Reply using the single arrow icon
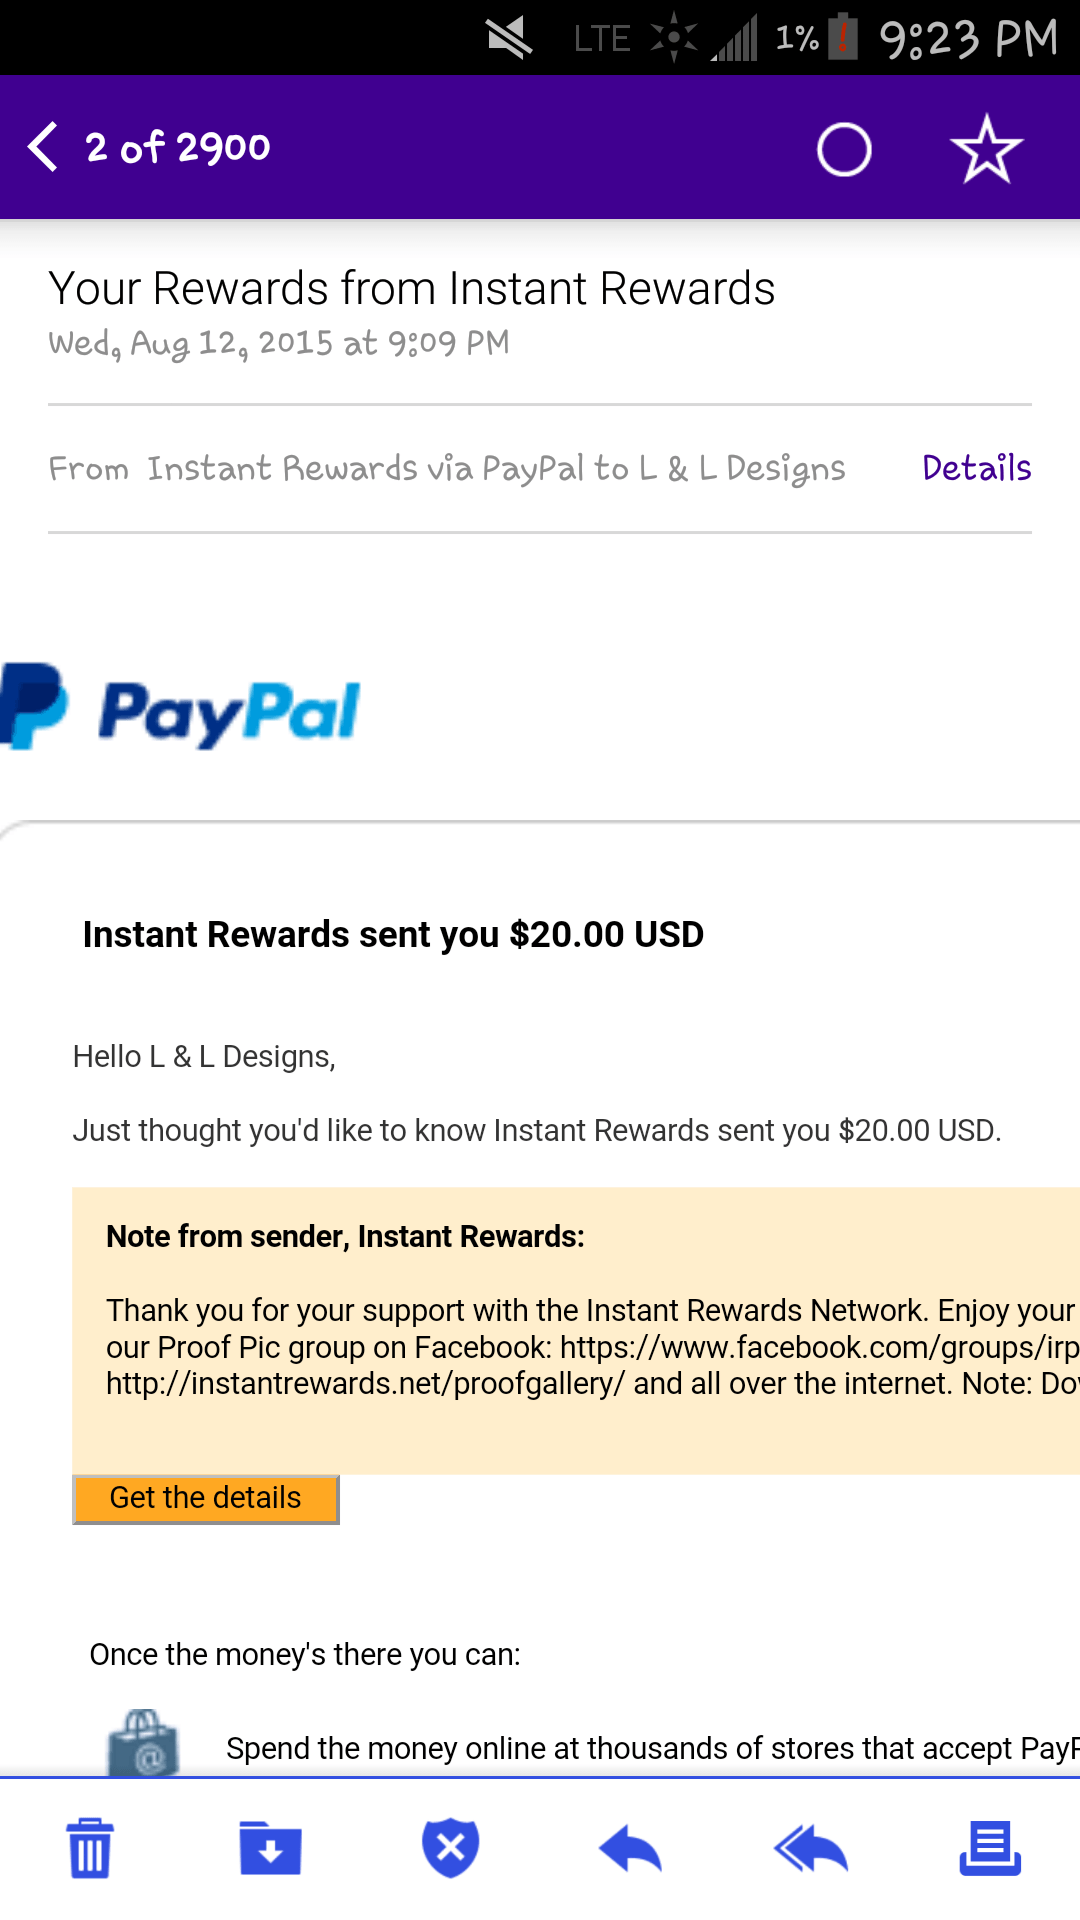The height and width of the screenshot is (1920, 1080). point(630,1848)
